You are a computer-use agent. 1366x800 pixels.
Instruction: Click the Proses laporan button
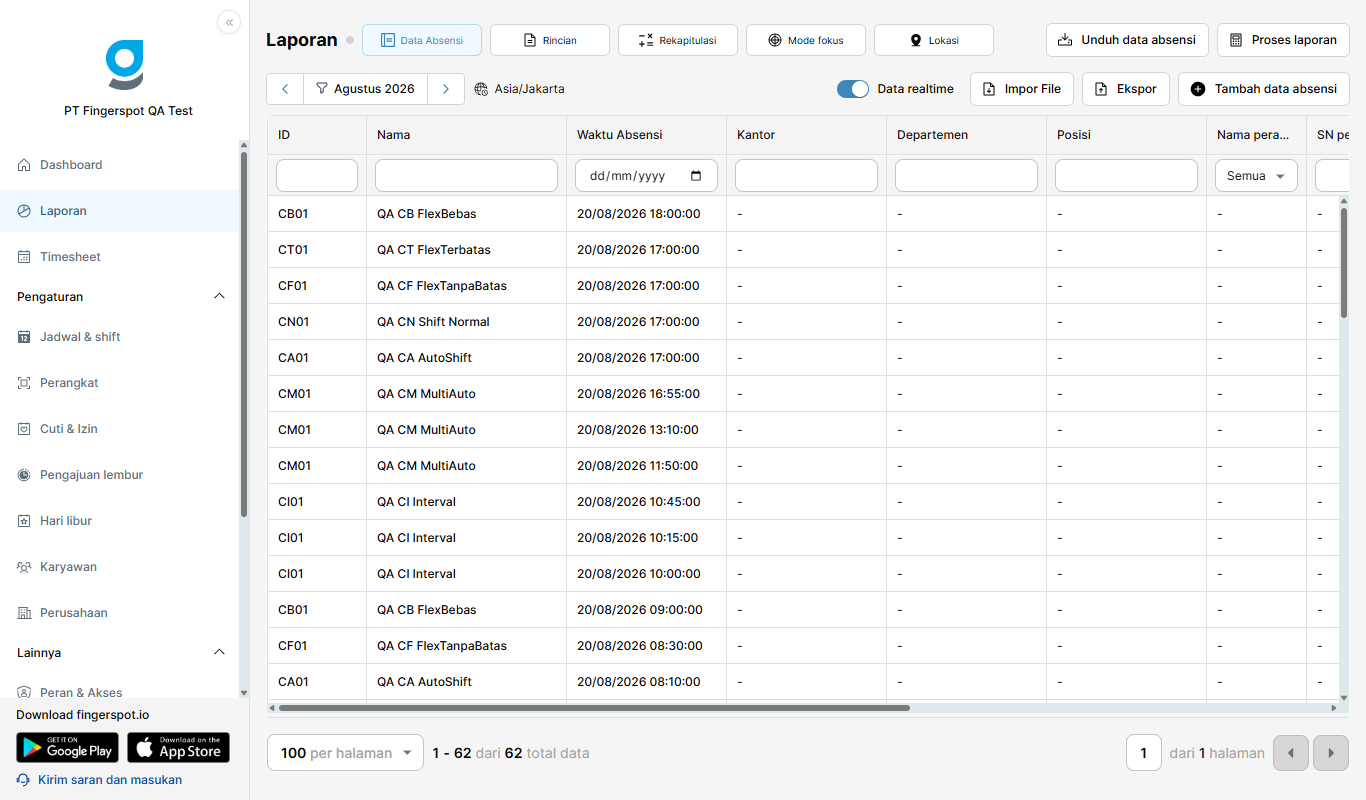click(x=1283, y=40)
